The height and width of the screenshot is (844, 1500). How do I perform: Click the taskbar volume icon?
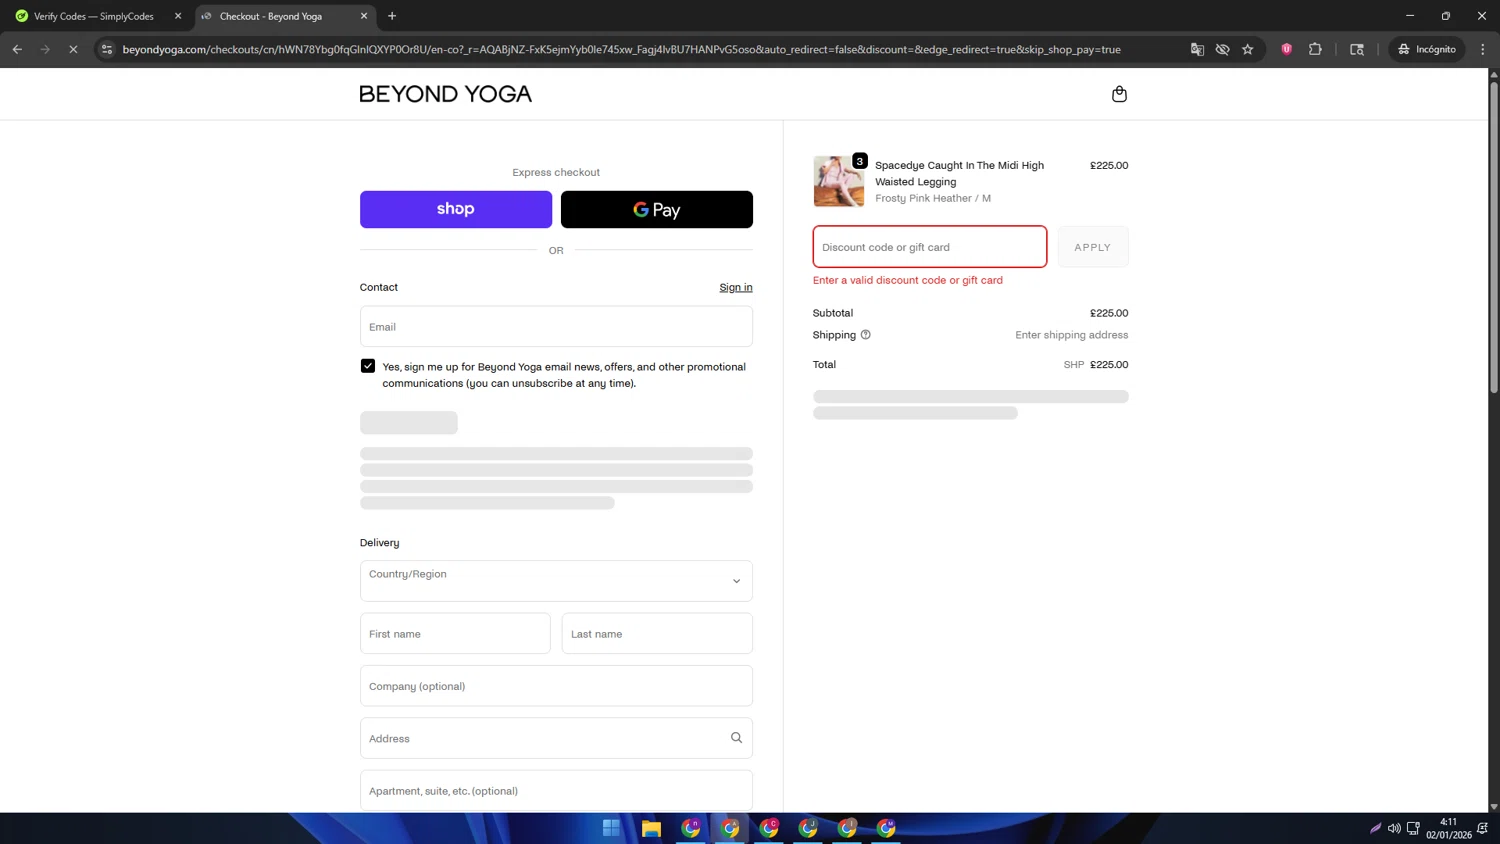[x=1394, y=828]
